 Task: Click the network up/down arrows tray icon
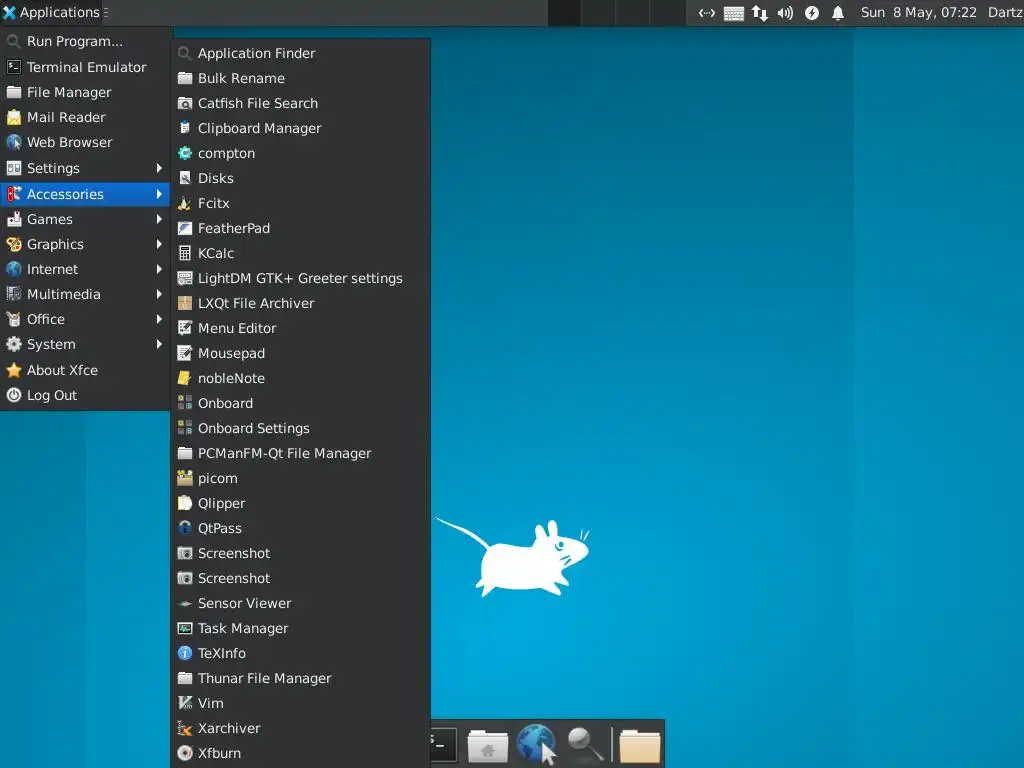pos(760,13)
